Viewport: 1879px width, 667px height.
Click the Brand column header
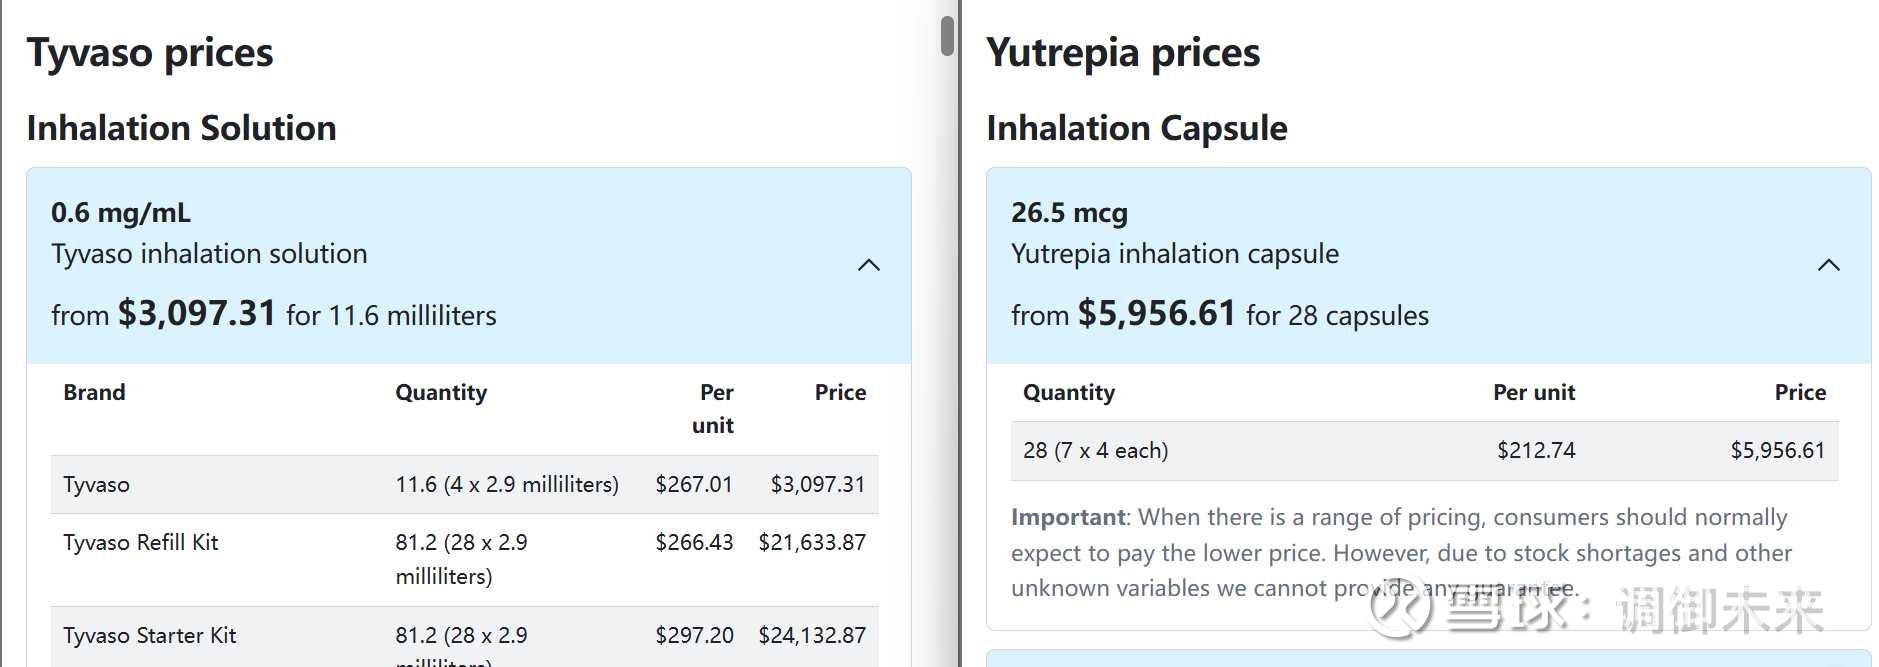(94, 392)
